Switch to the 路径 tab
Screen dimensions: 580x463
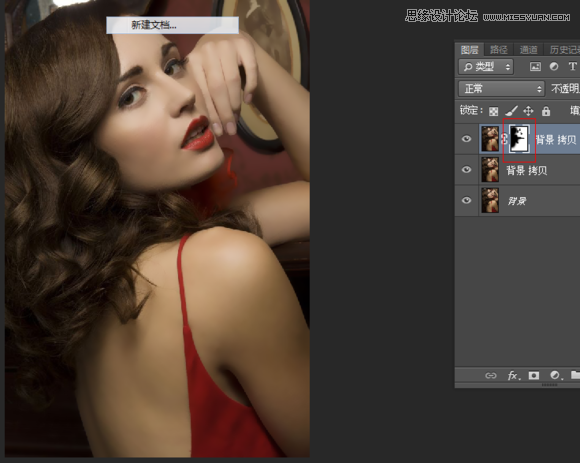click(499, 50)
